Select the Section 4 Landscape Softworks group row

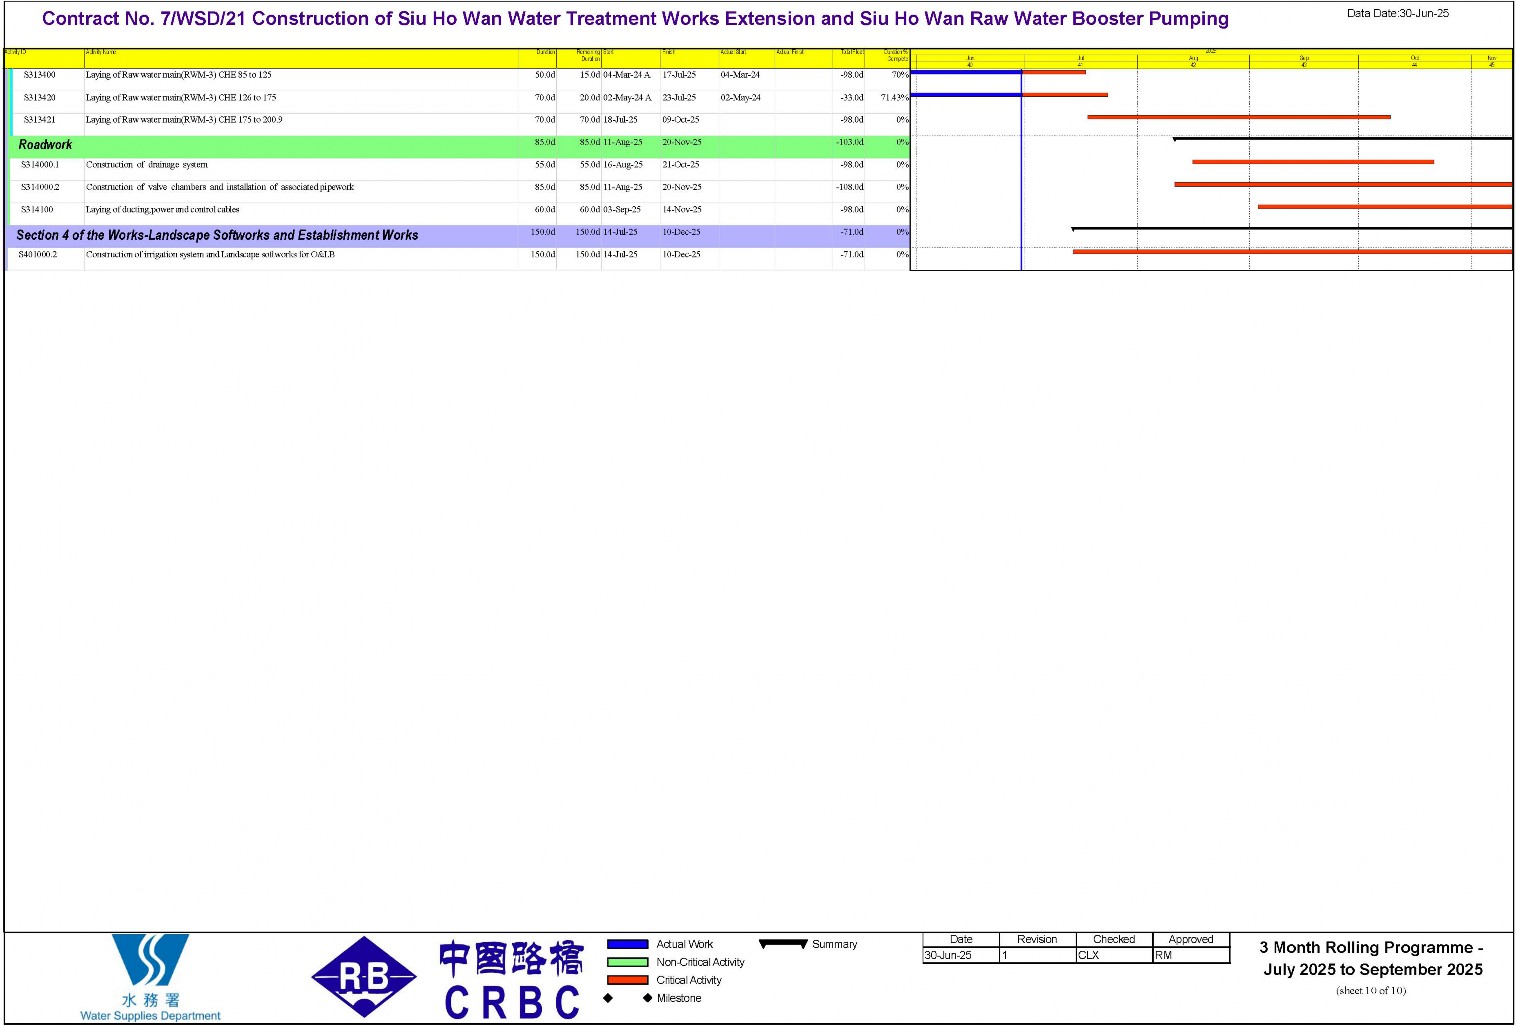tap(458, 235)
